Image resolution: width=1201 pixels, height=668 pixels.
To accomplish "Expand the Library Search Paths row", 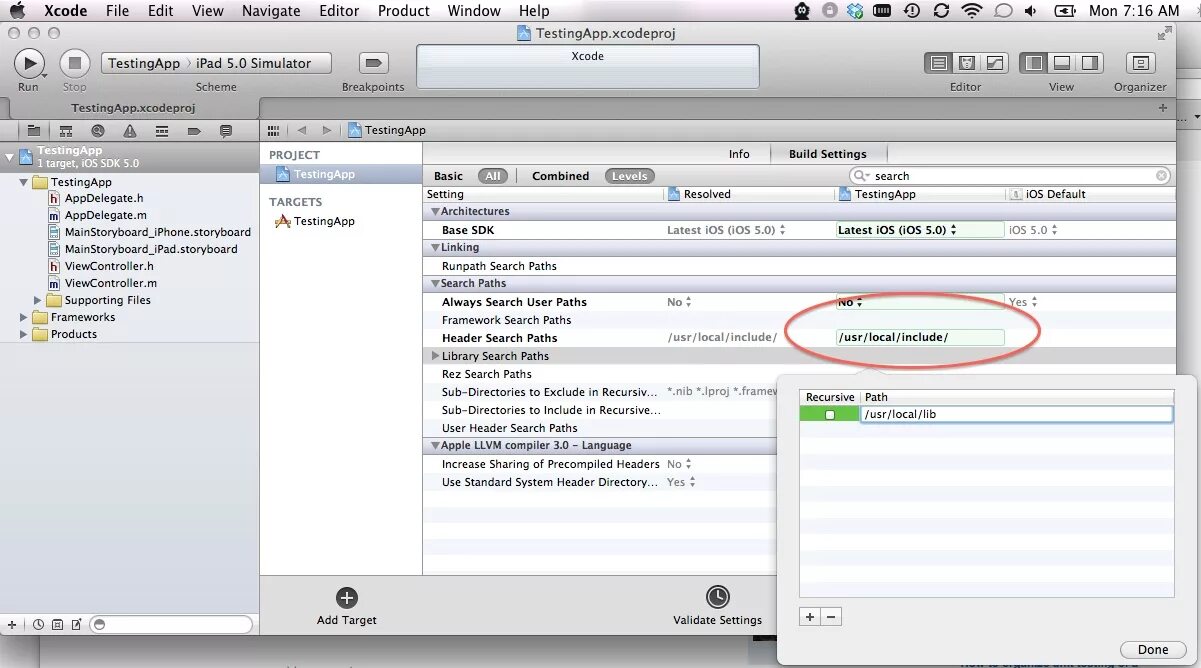I will coord(435,356).
